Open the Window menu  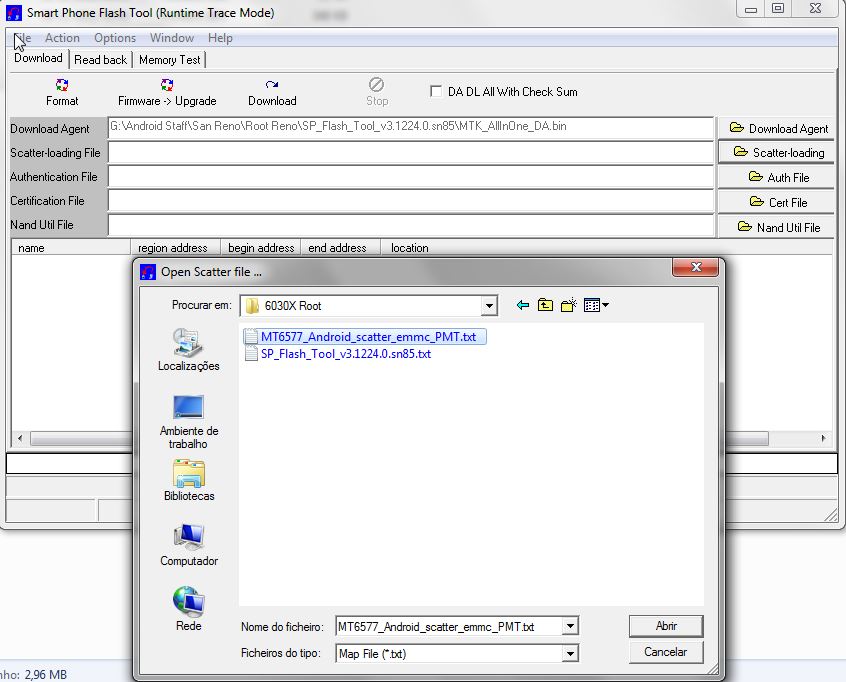pos(172,38)
